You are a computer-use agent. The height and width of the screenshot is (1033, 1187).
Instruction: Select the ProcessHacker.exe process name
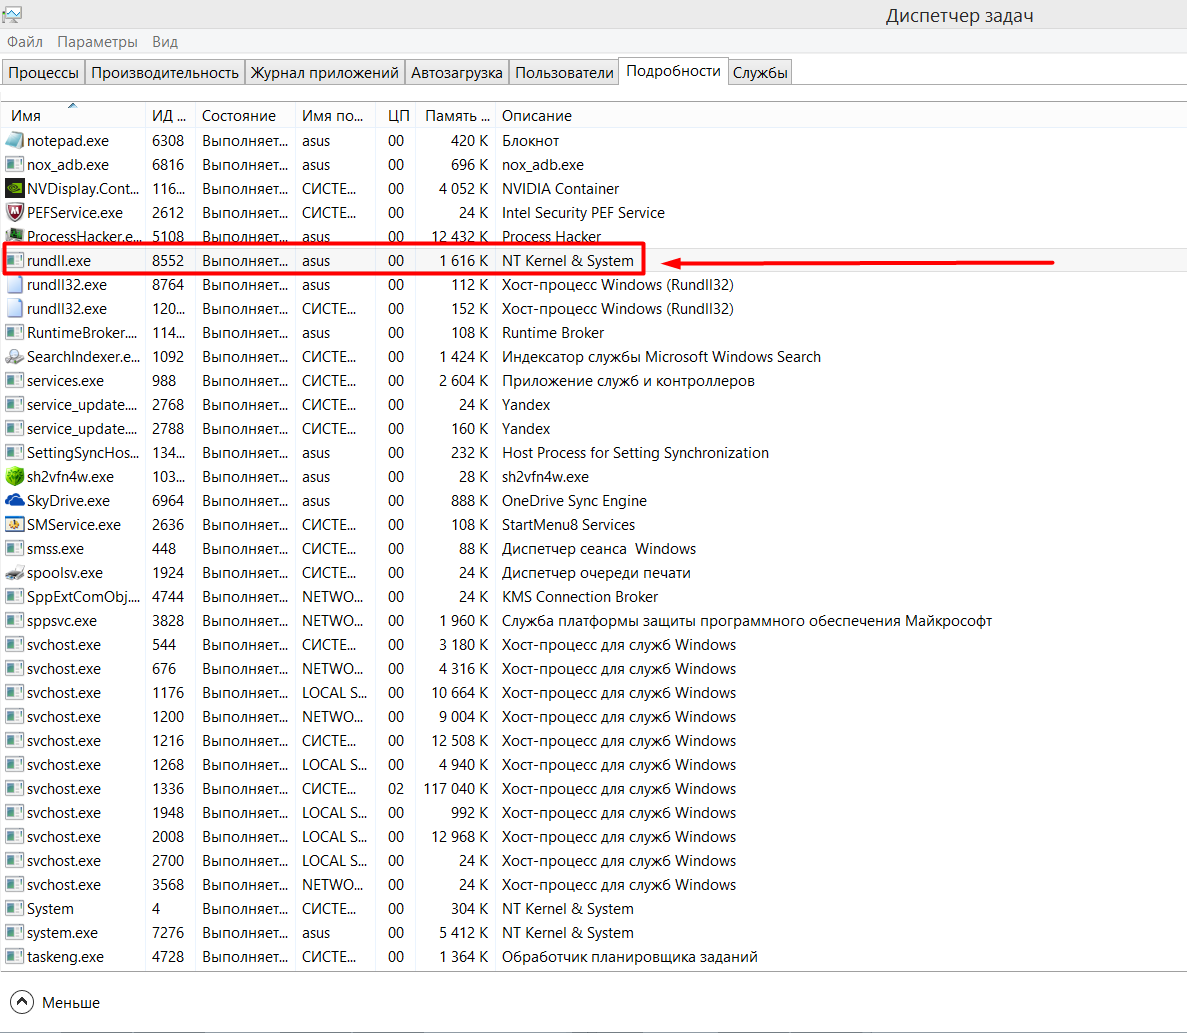tap(83, 236)
